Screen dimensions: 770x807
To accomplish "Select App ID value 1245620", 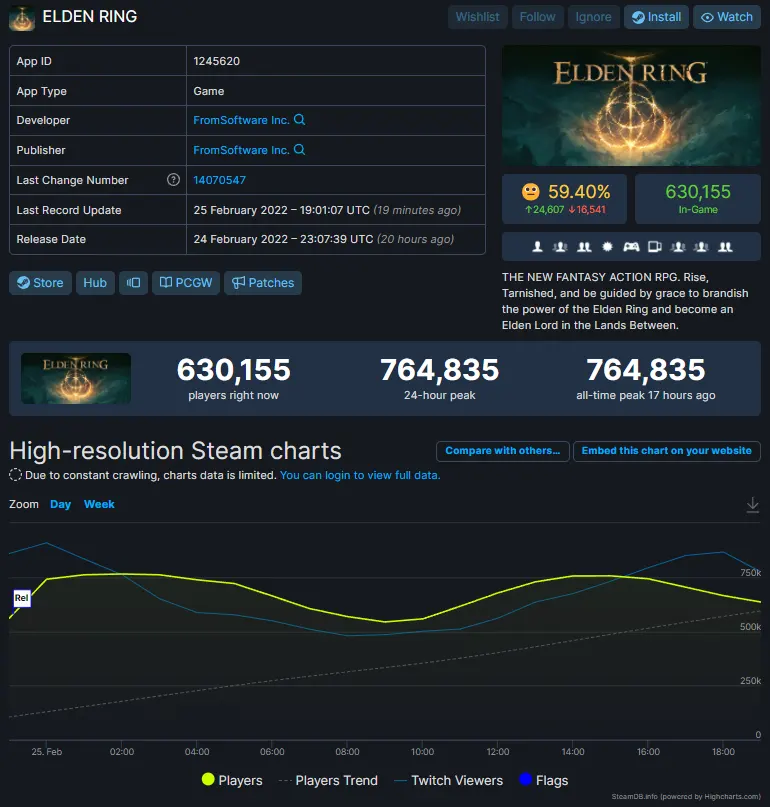I will [217, 61].
